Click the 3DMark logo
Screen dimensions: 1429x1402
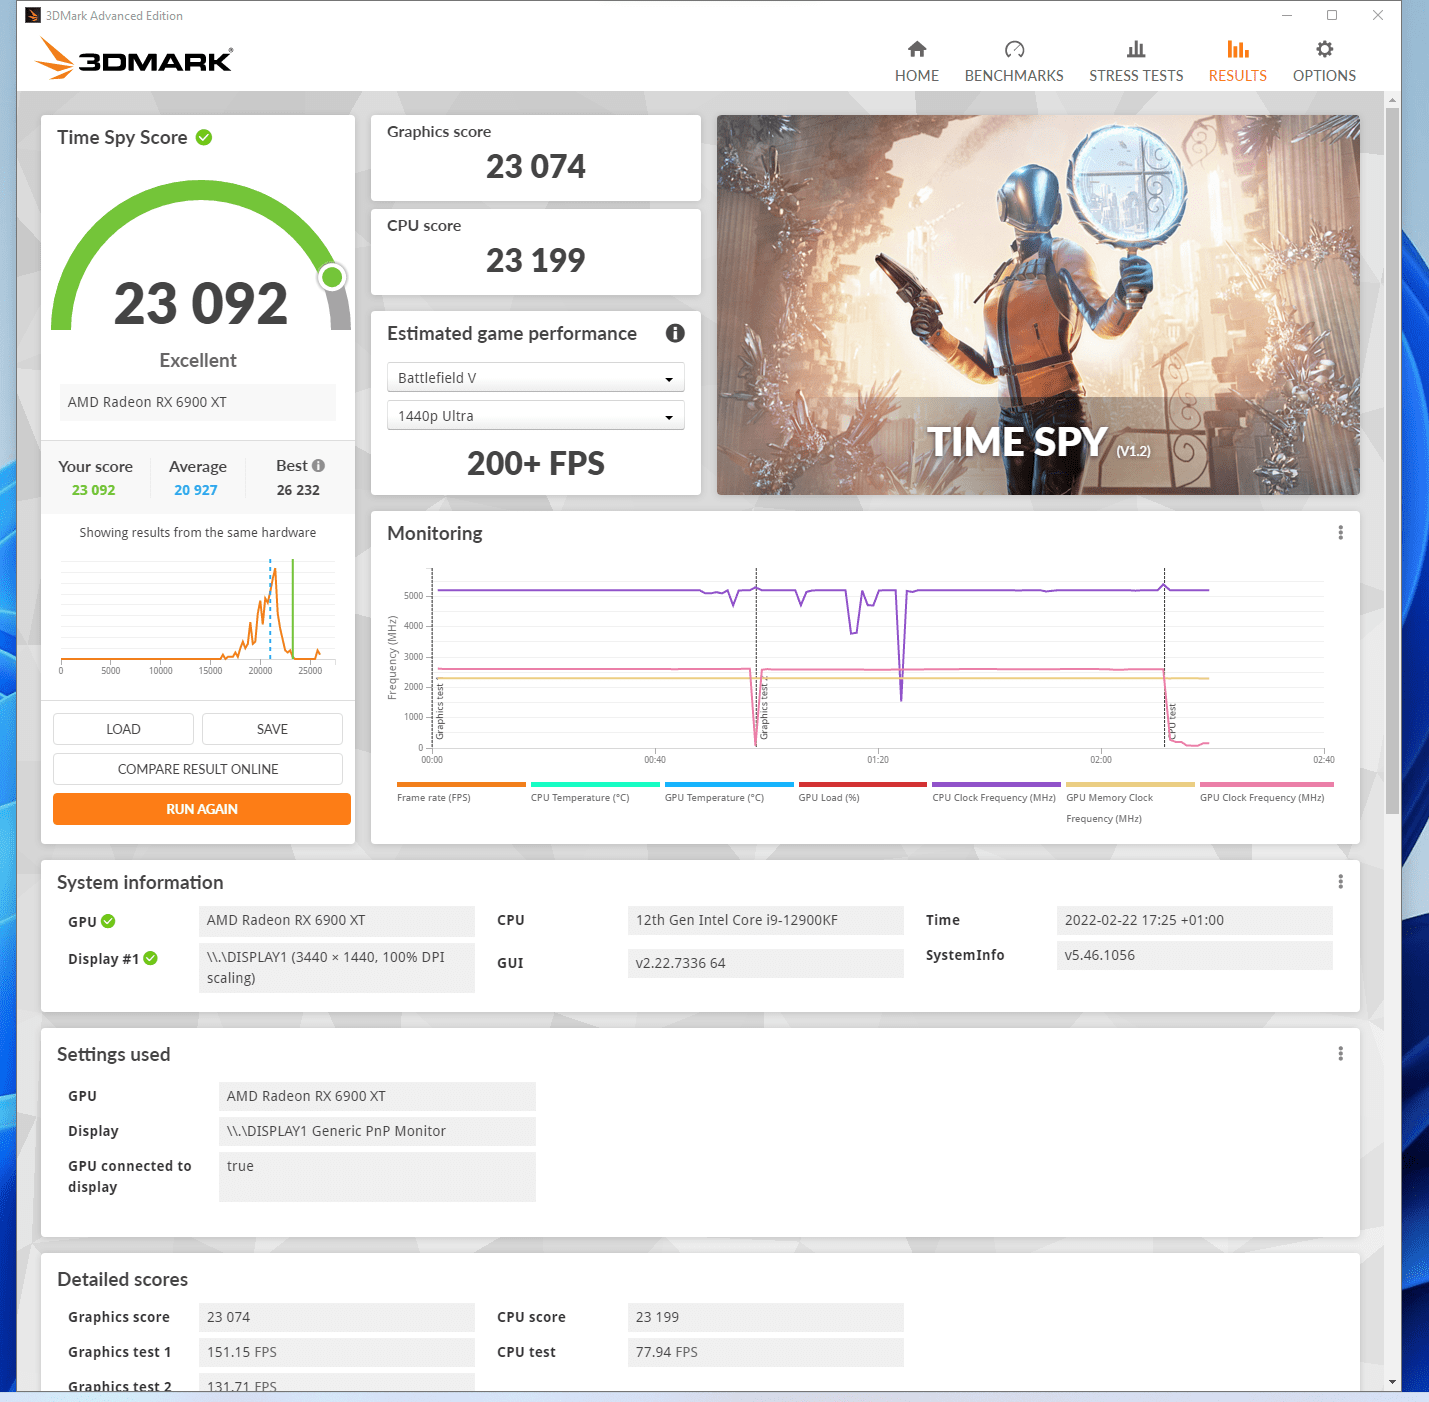click(134, 58)
